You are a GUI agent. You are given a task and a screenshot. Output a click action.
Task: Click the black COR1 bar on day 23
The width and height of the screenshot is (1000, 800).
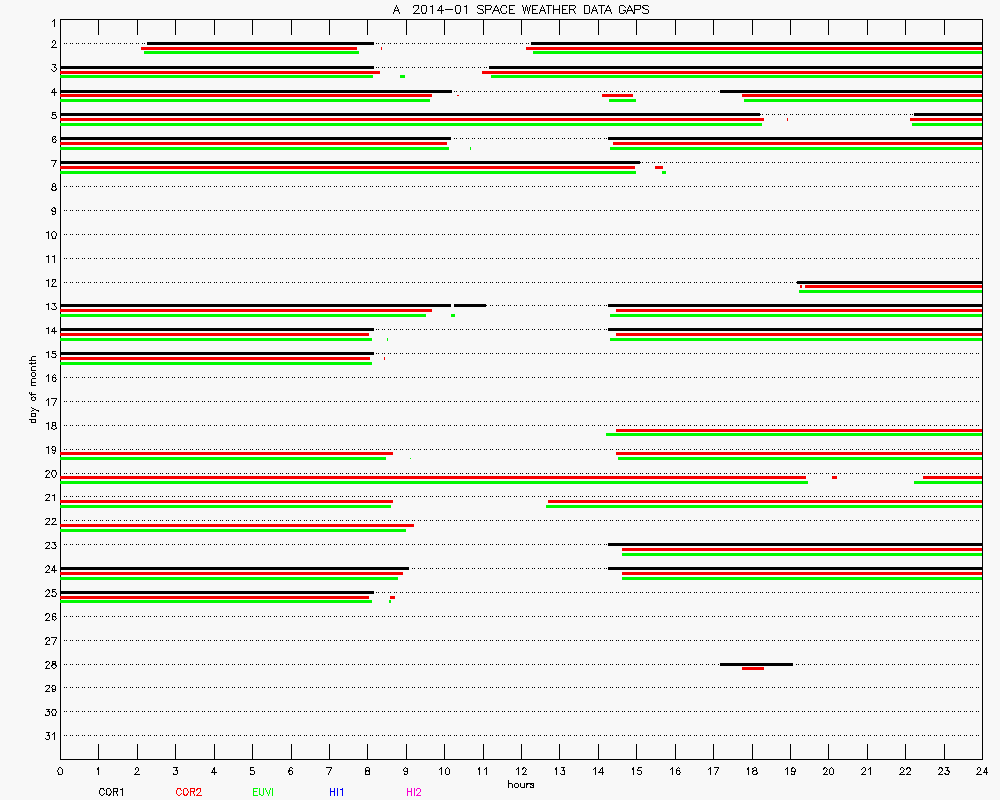click(x=795, y=544)
